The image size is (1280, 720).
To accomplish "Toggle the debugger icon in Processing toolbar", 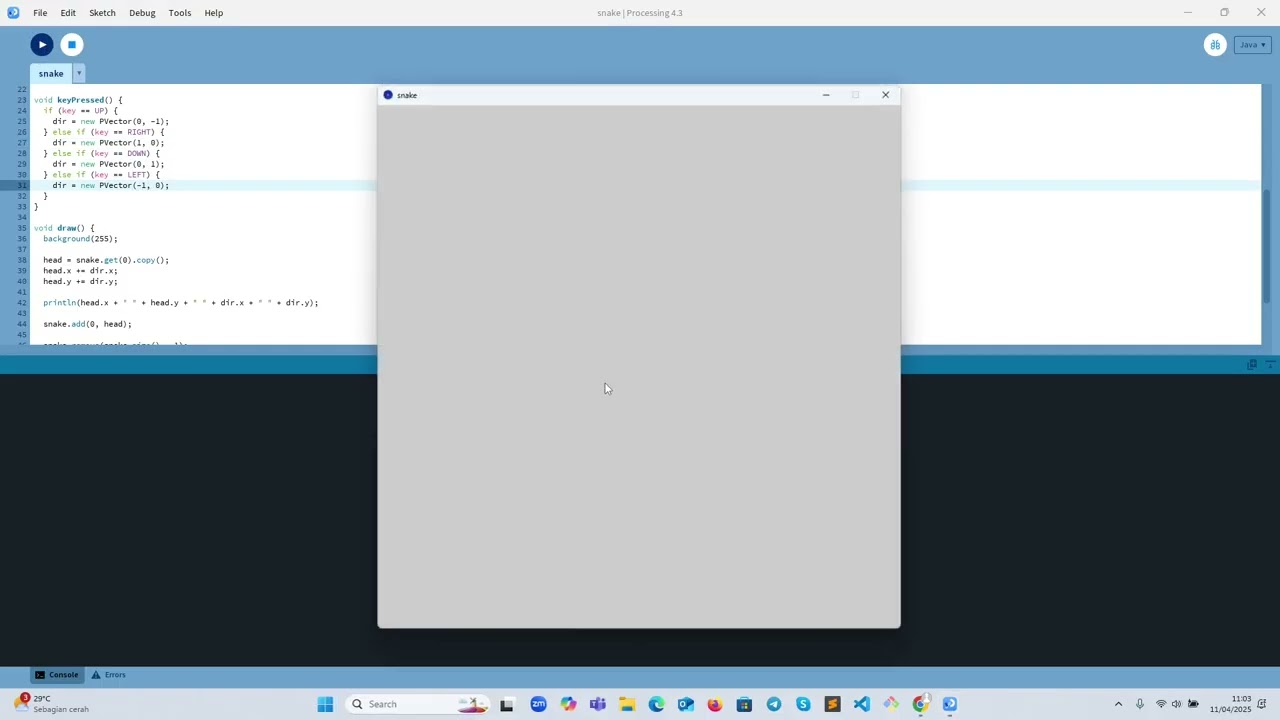I will coord(1215,45).
